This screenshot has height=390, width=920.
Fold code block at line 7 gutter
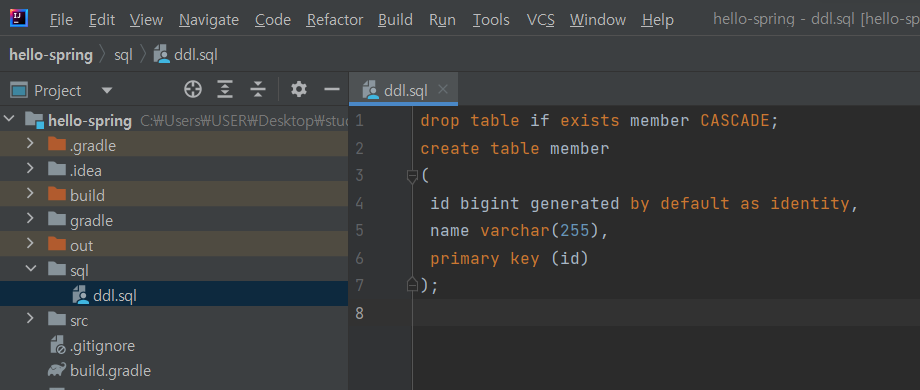tap(412, 285)
